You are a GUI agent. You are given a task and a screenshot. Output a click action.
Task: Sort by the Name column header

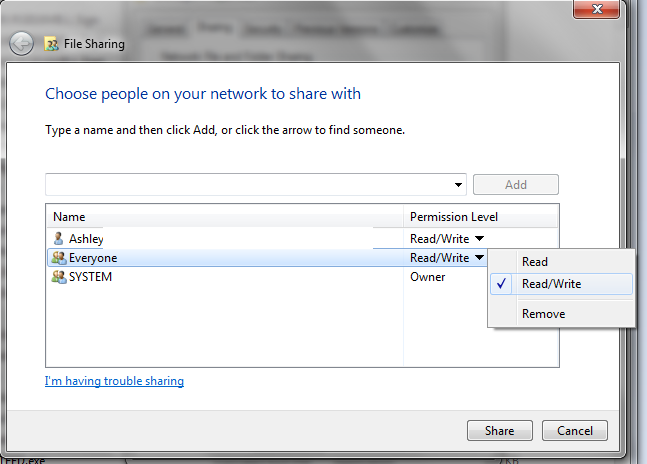pyautogui.click(x=70, y=217)
